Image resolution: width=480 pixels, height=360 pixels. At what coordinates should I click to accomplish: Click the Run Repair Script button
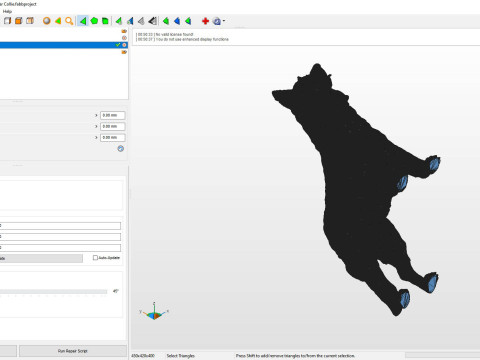point(73,351)
